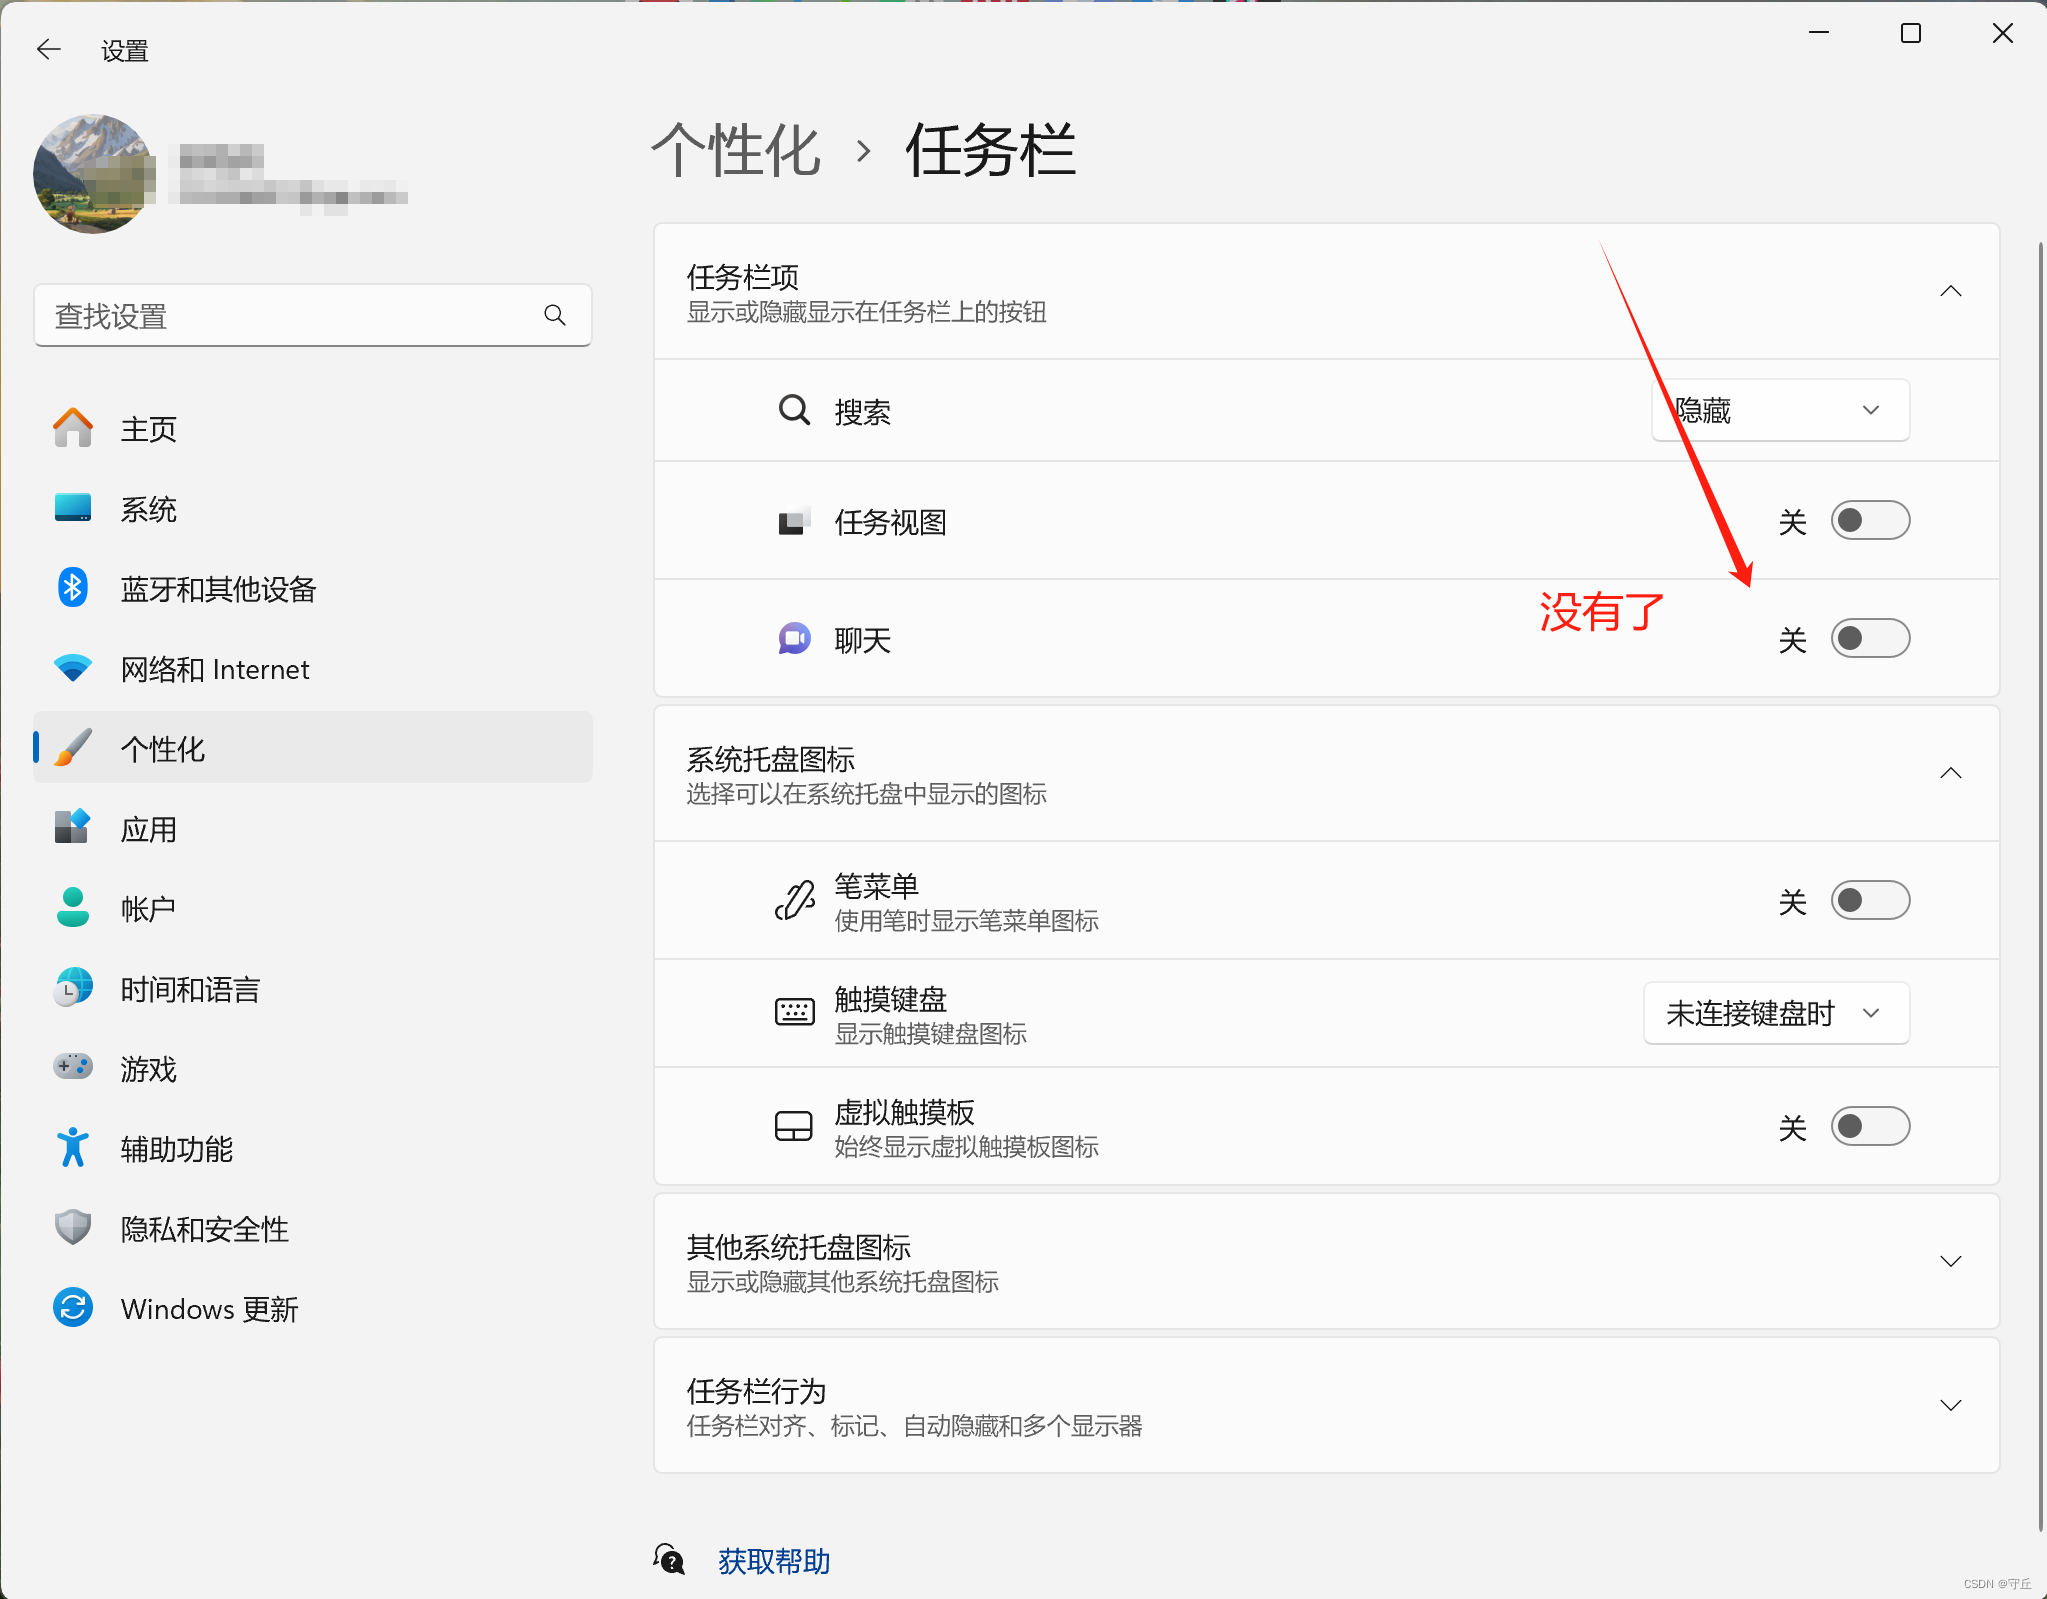The height and width of the screenshot is (1599, 2047).
Task: Expand 其他系统托盘图标 section
Action: [1949, 1261]
